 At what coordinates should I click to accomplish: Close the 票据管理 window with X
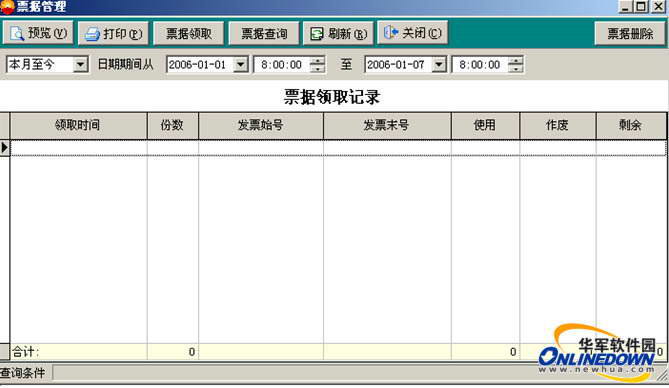pos(658,6)
